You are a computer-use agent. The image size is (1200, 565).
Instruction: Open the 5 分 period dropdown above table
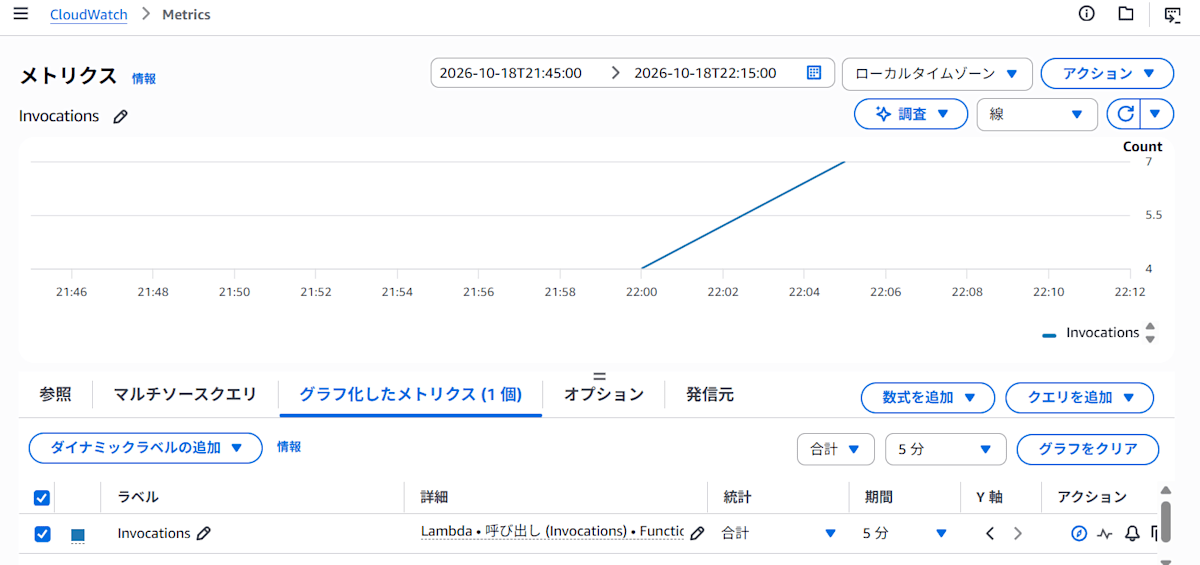pyautogui.click(x=945, y=449)
